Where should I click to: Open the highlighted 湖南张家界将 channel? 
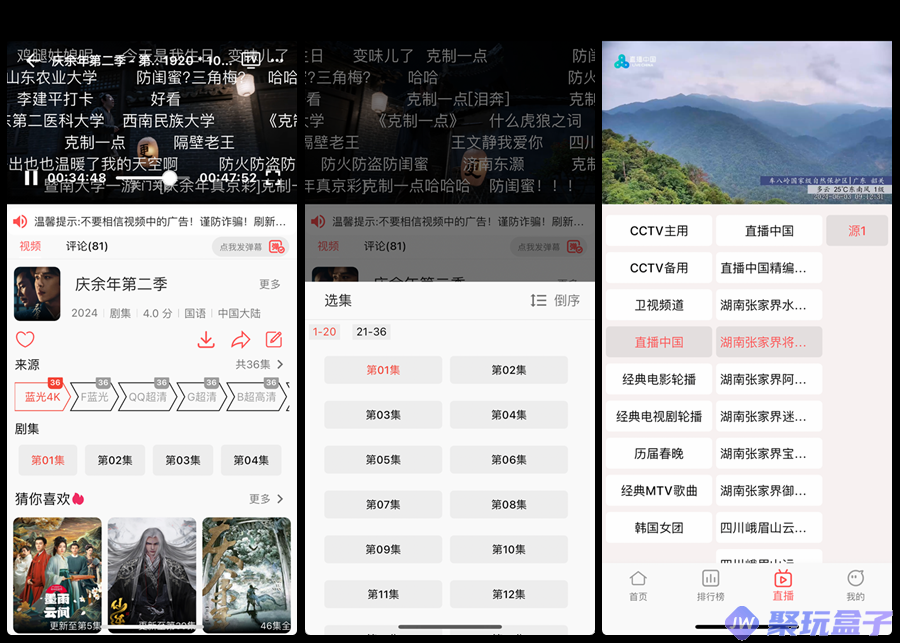coord(769,342)
